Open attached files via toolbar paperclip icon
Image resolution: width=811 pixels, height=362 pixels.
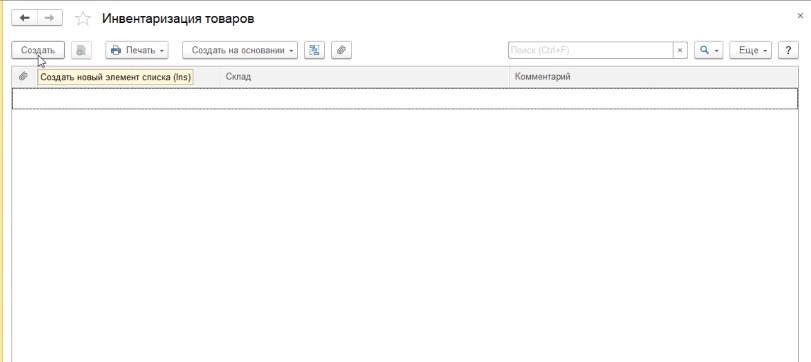[341, 50]
